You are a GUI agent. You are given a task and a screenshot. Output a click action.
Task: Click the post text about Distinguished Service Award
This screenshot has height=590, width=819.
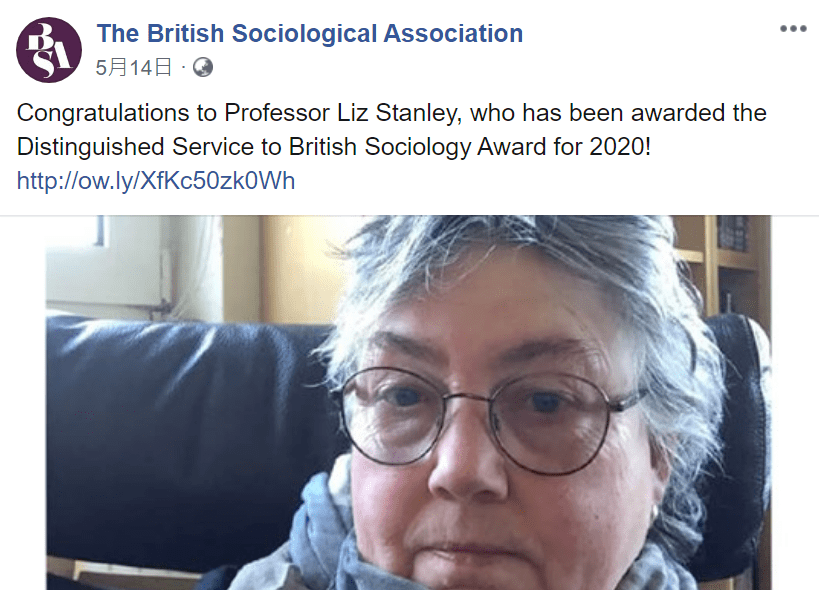coord(392,130)
